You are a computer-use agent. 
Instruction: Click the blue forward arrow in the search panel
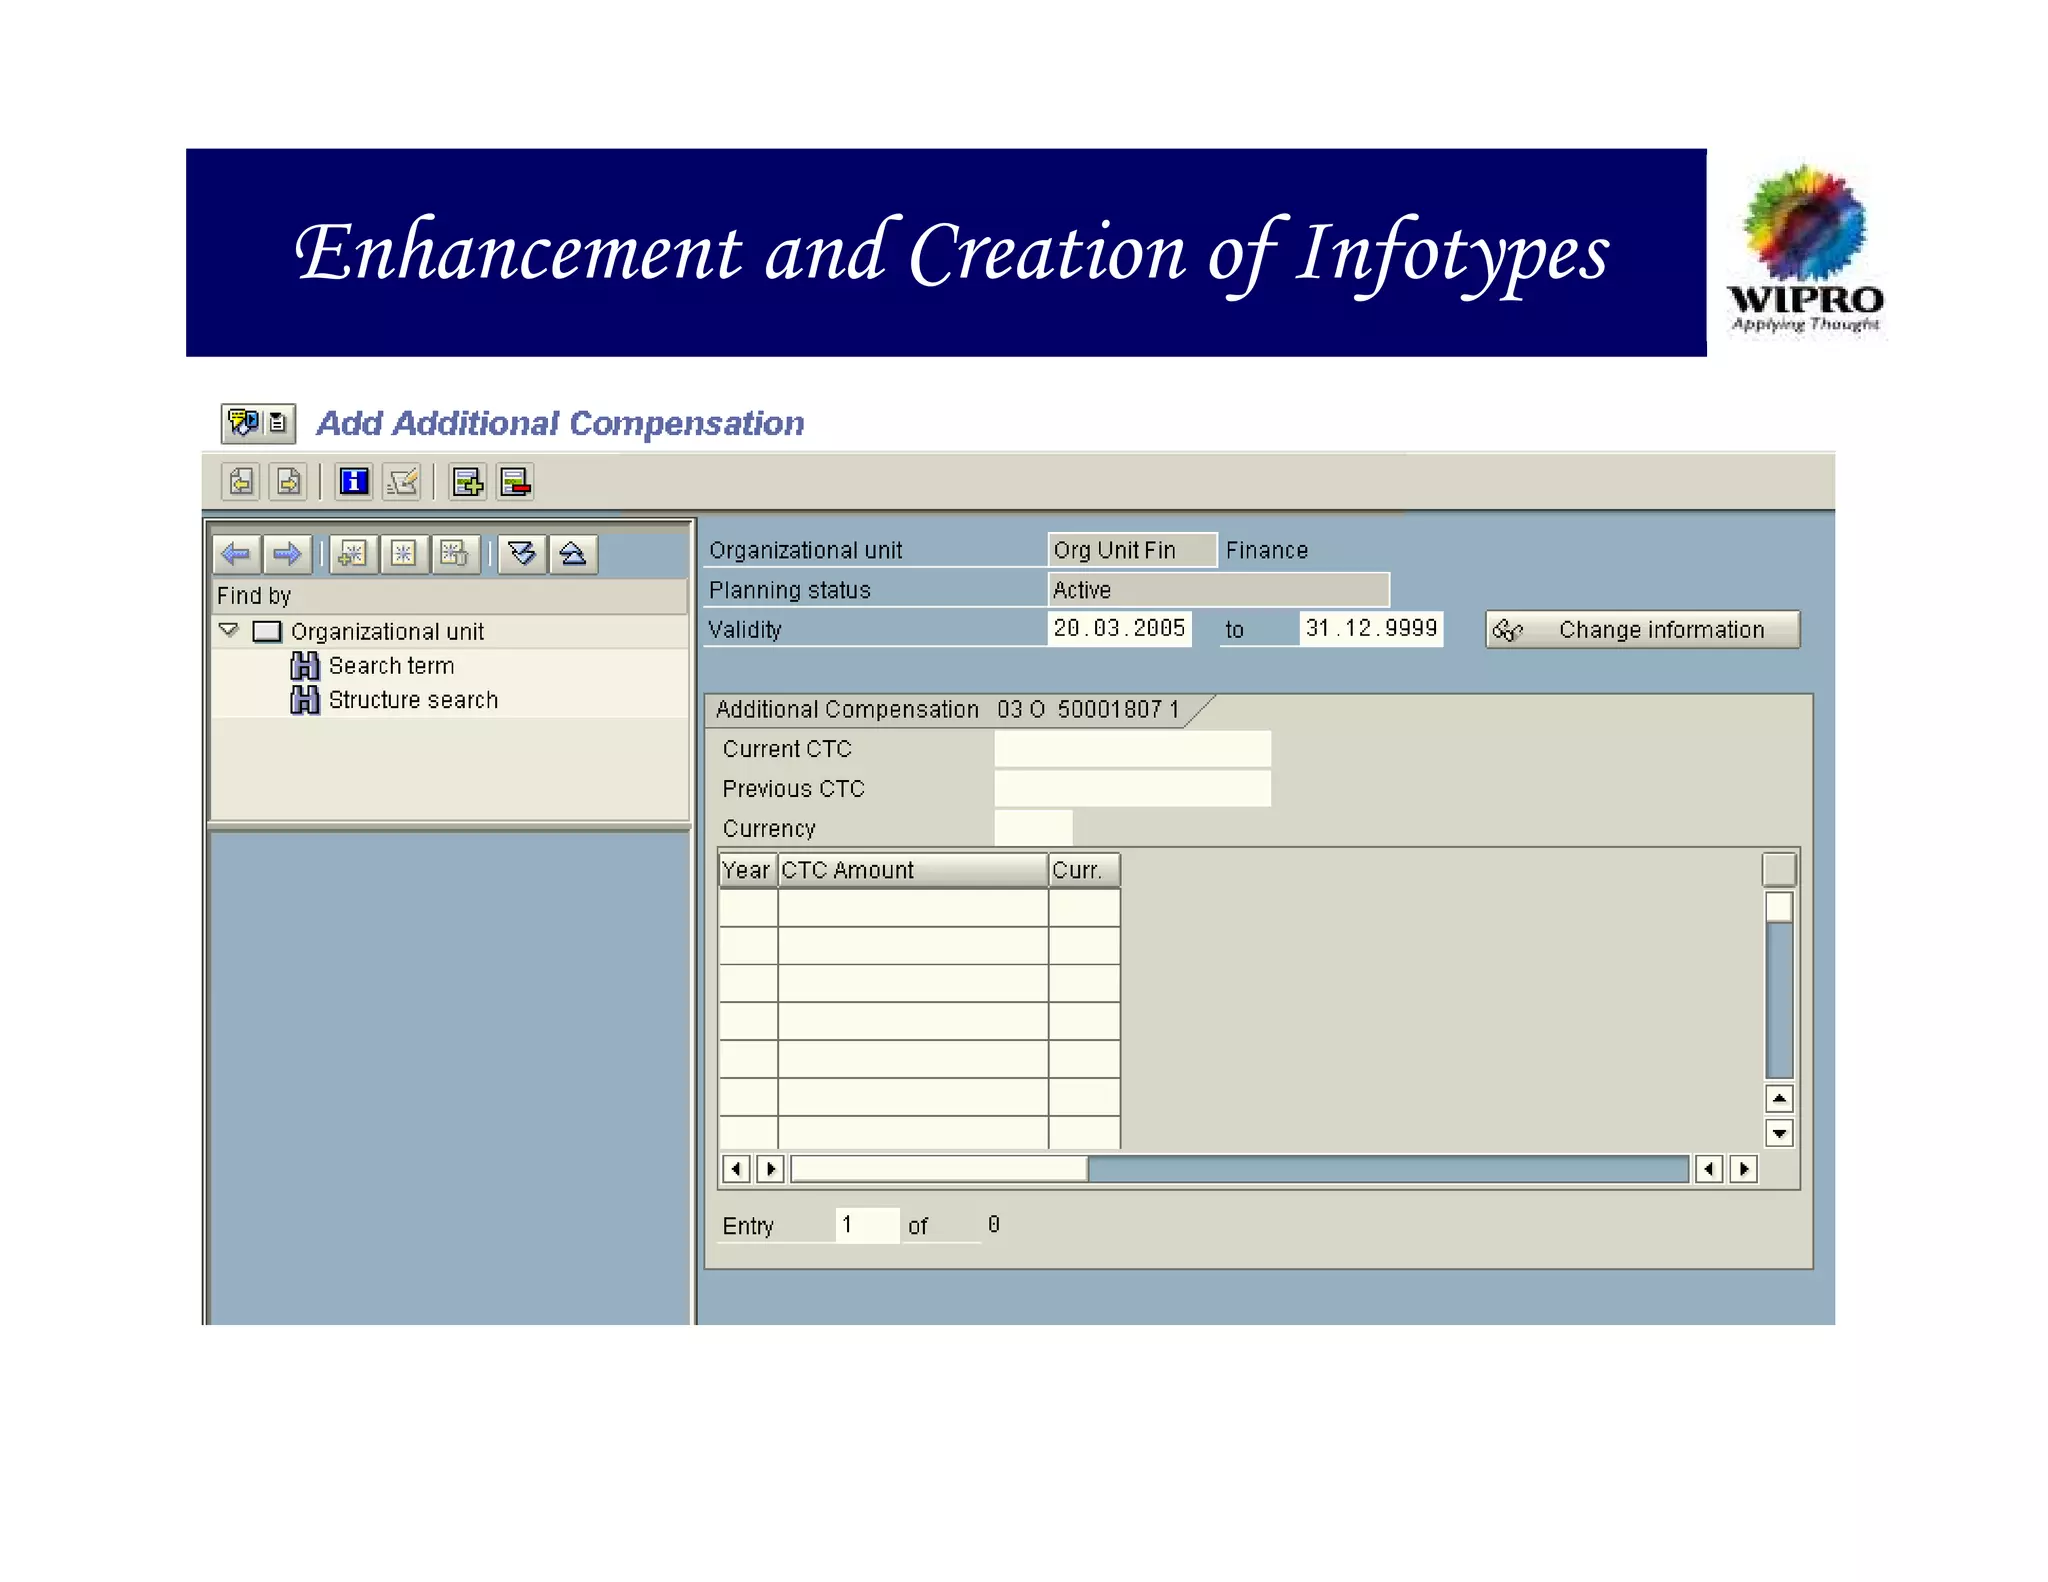(287, 554)
